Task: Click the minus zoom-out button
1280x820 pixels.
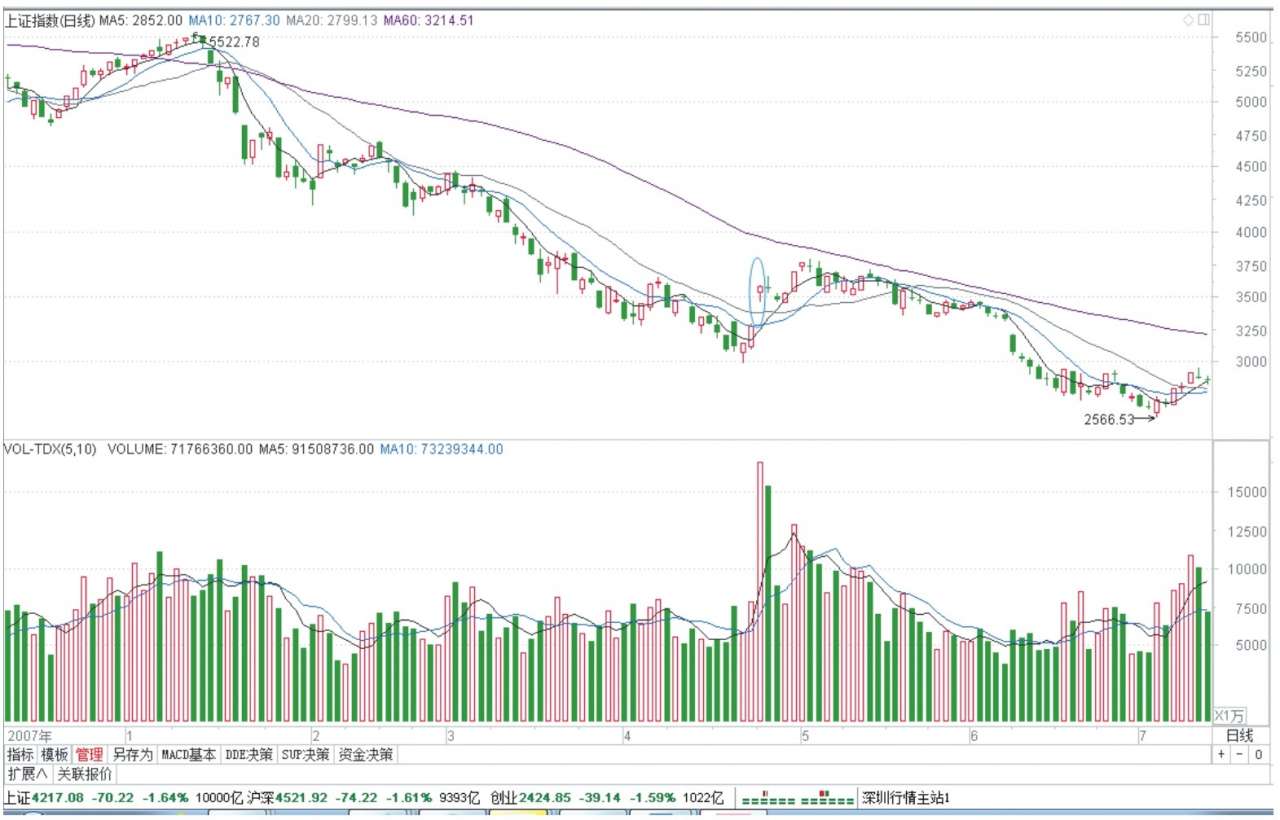Action: [1240, 754]
